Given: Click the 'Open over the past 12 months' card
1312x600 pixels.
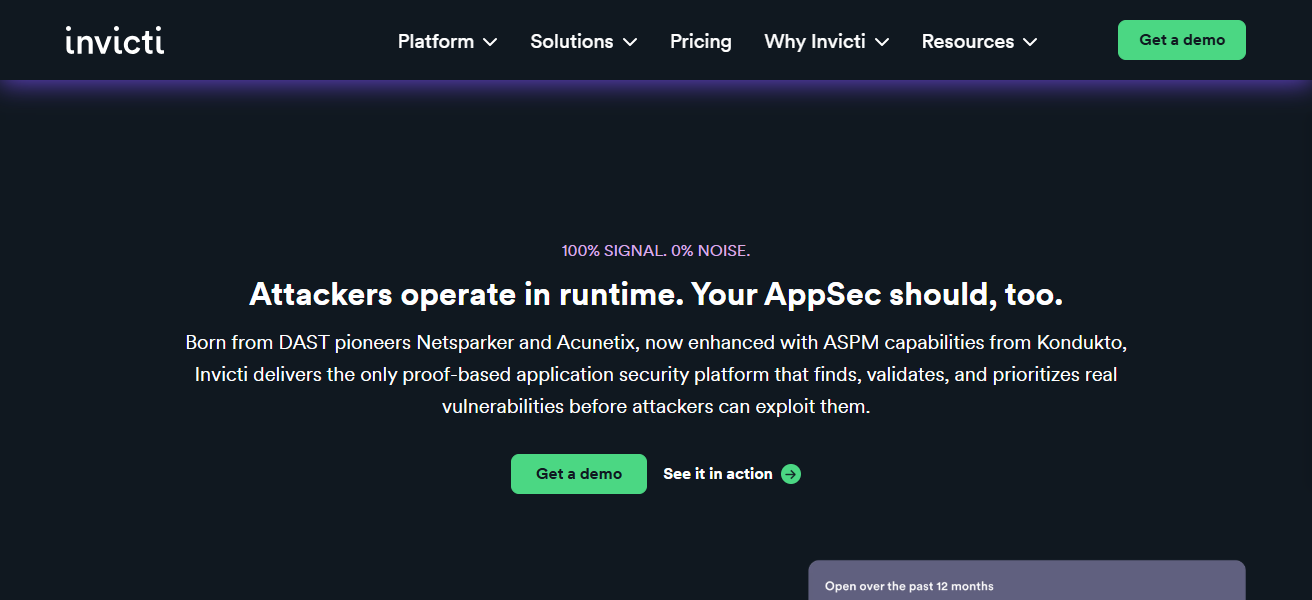Looking at the screenshot, I should [1027, 580].
